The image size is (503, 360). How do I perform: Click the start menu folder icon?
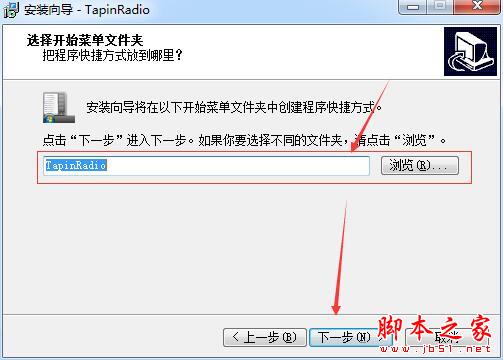tap(59, 108)
